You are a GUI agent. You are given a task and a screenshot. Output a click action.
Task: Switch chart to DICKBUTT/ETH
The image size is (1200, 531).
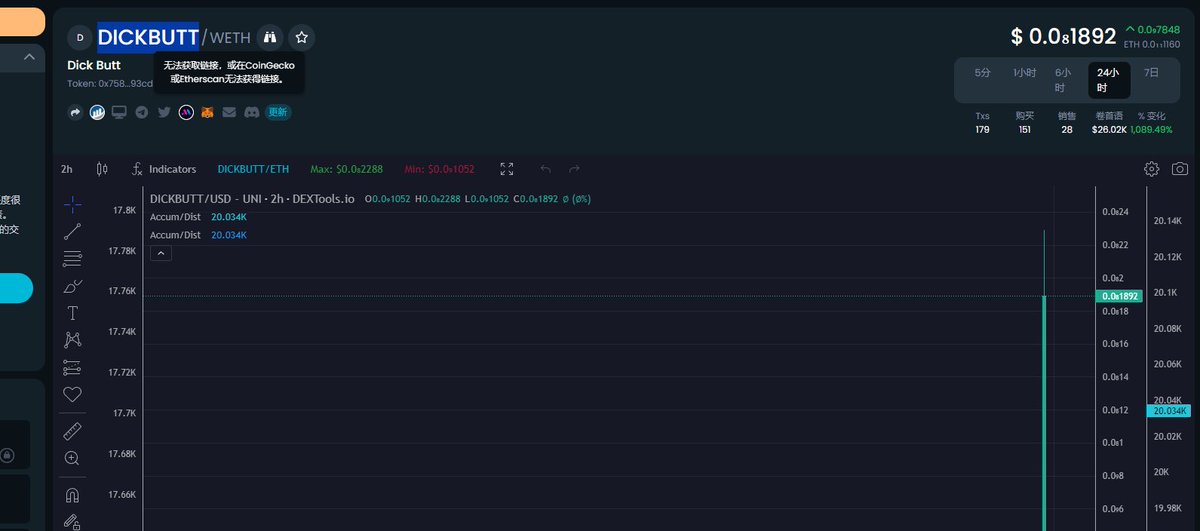click(253, 169)
